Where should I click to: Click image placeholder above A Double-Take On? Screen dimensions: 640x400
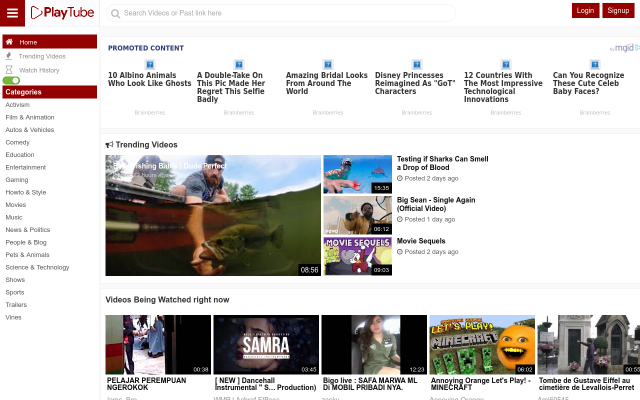pyautogui.click(x=239, y=64)
